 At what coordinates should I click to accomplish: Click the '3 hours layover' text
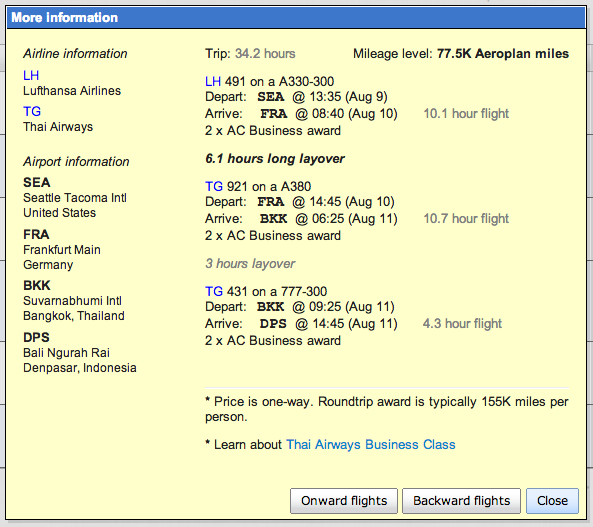[x=250, y=263]
